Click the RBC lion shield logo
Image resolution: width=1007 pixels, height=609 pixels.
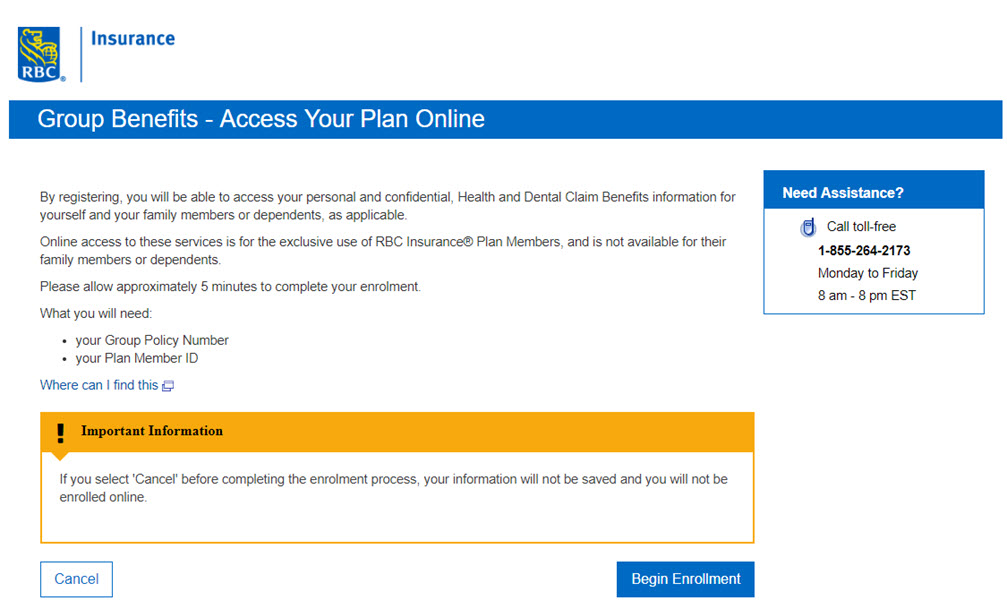pyautogui.click(x=40, y=55)
